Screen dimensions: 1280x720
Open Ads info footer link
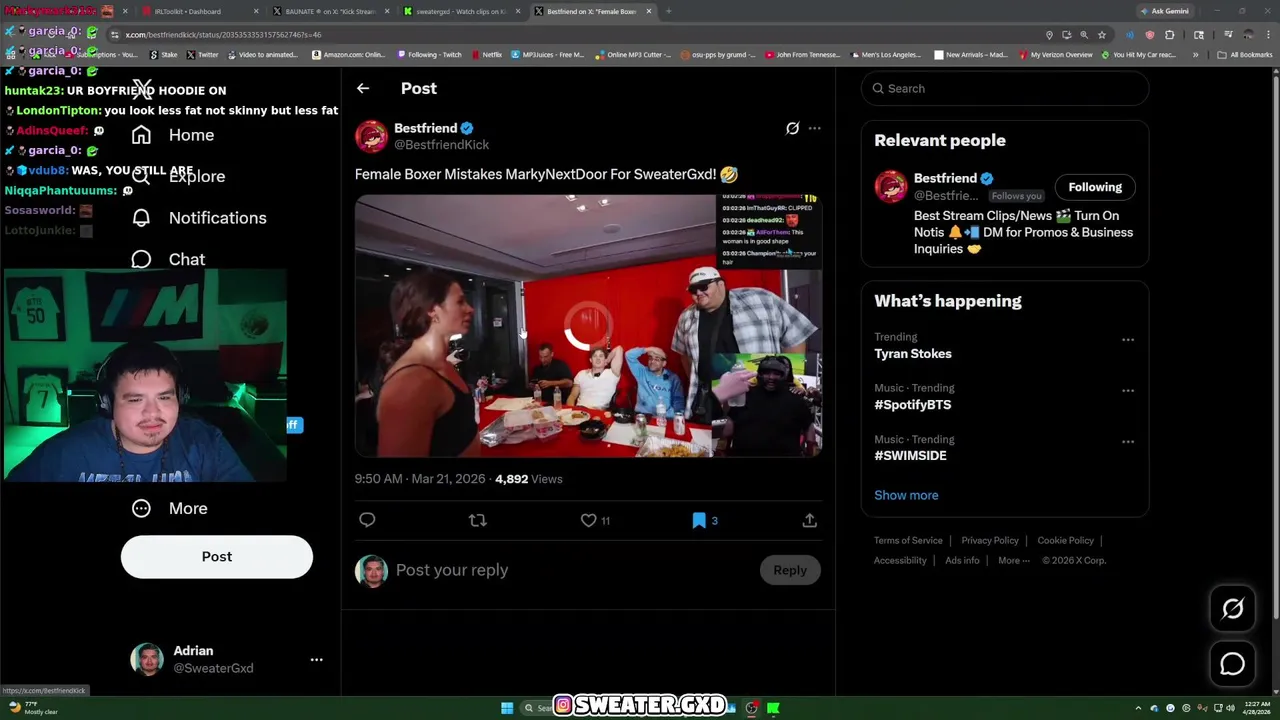click(x=962, y=560)
